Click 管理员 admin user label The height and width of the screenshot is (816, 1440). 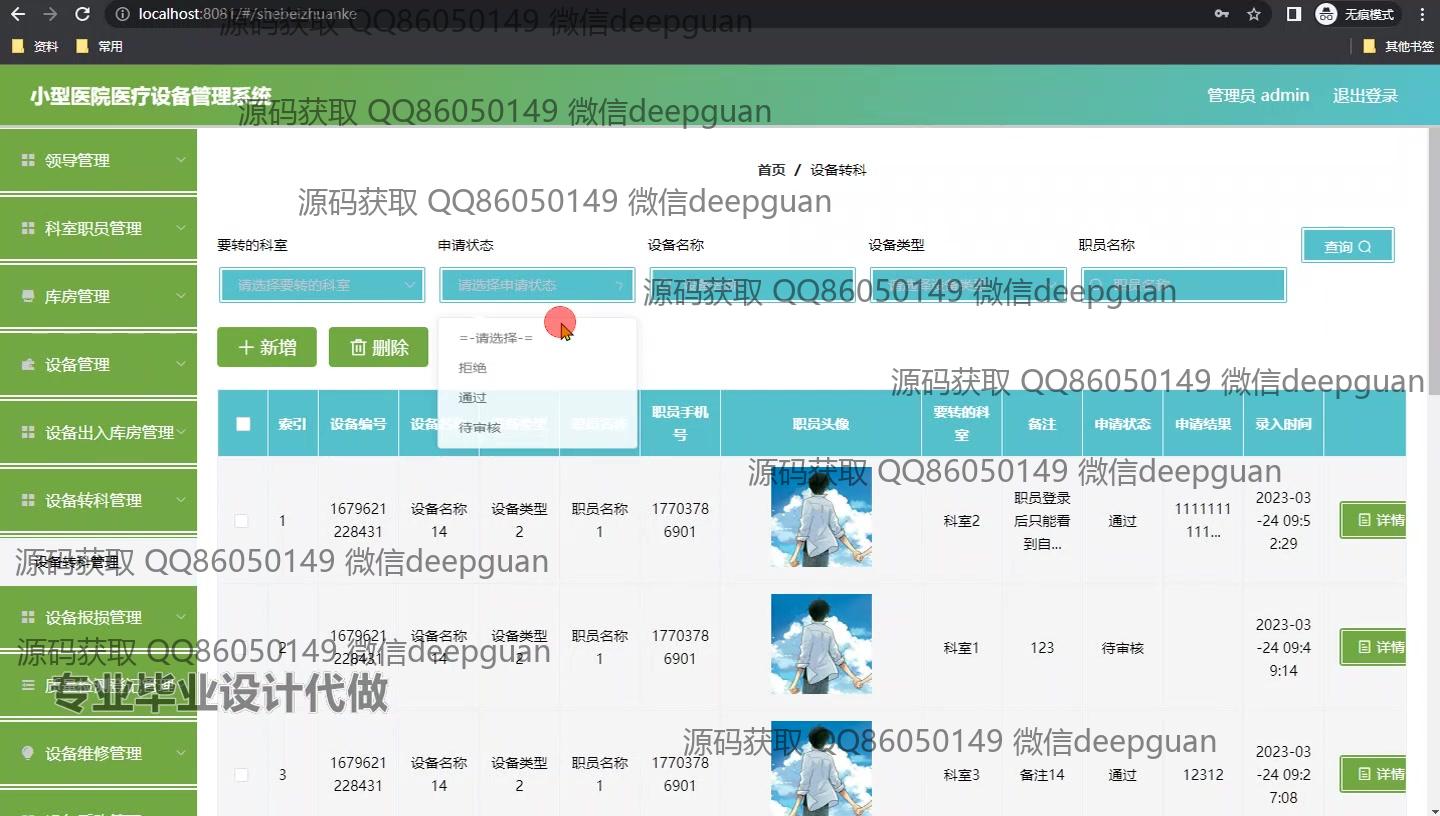1258,96
